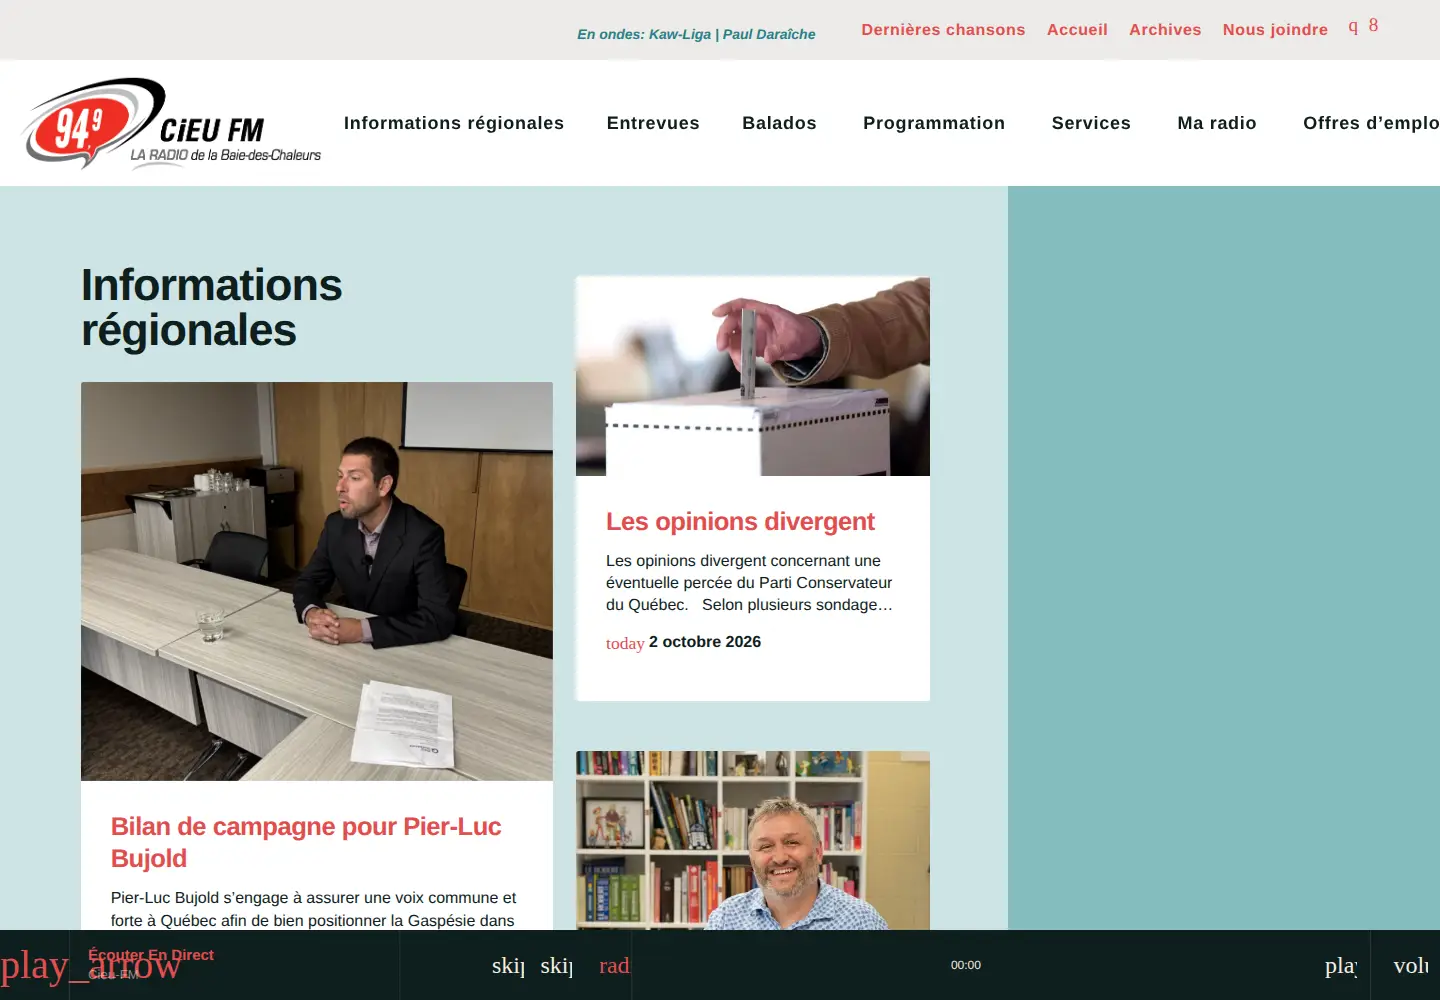Click the "q" glyph icon in top bar
The image size is (1440, 1000).
1353,26
